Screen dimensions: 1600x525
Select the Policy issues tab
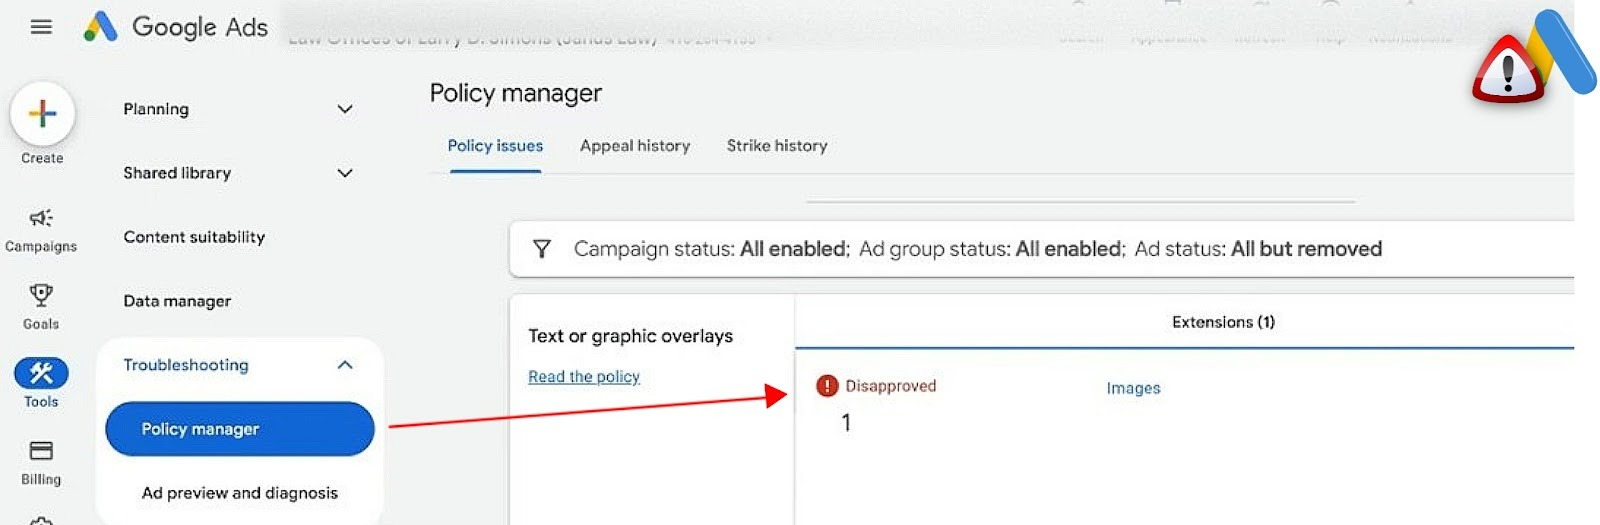click(495, 146)
